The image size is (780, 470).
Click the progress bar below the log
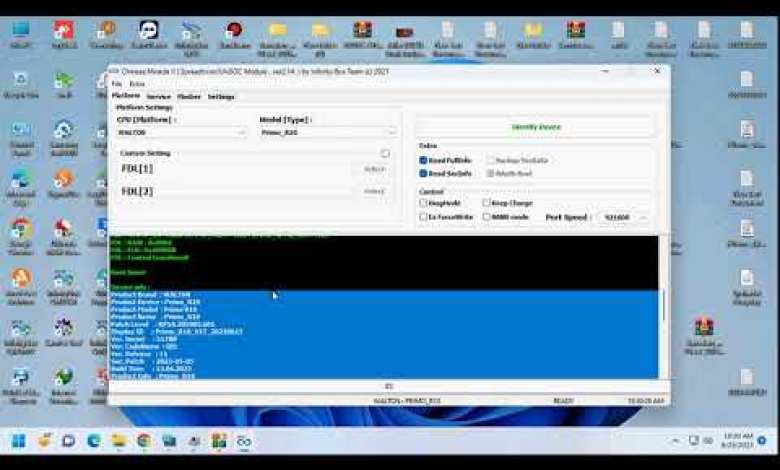tap(389, 386)
